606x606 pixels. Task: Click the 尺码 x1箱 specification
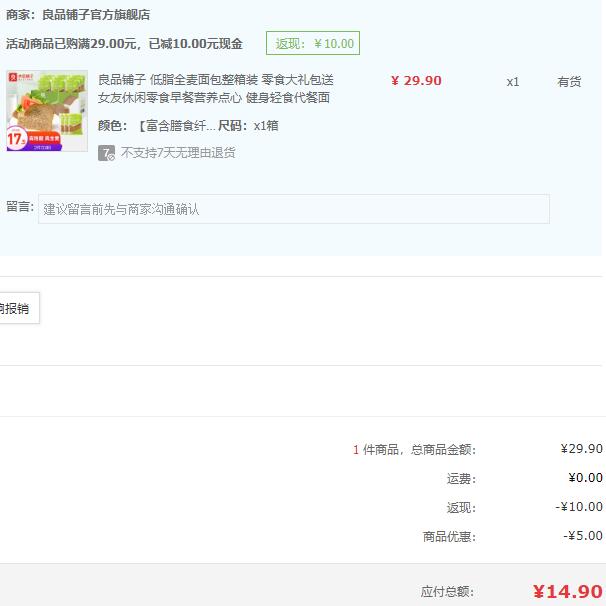pos(248,126)
